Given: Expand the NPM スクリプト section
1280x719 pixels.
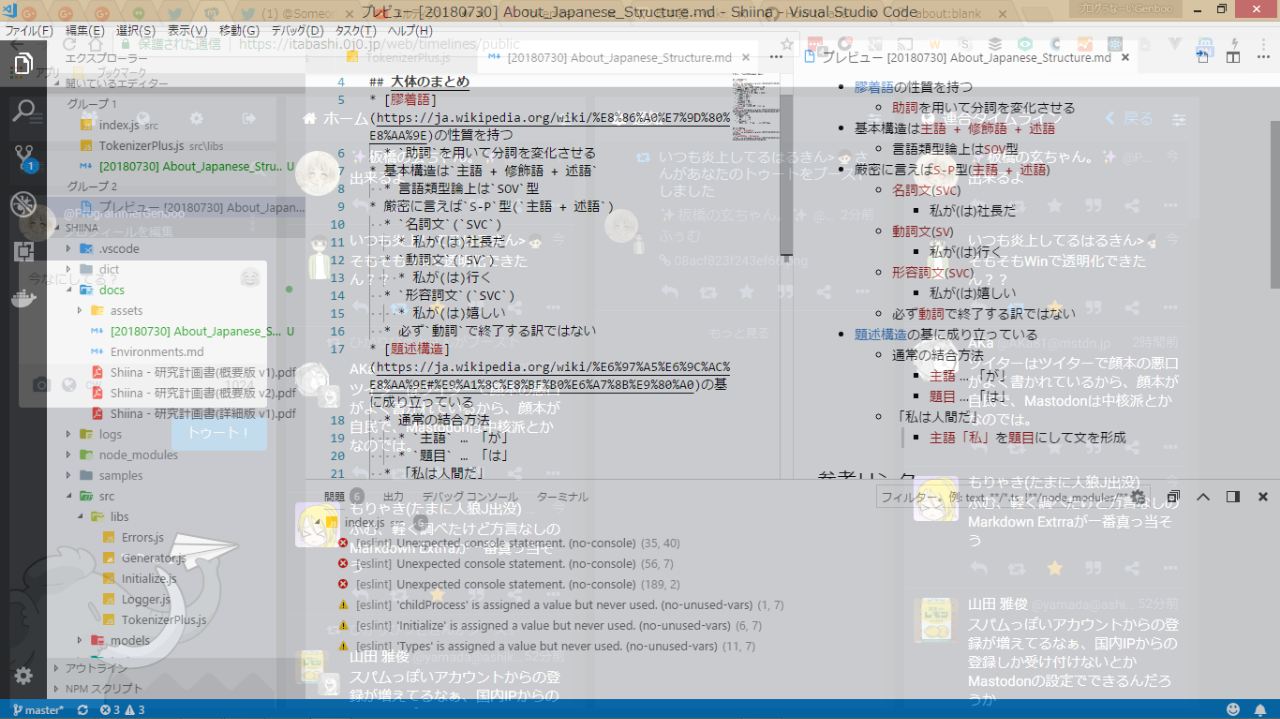Looking at the screenshot, I should pos(104,689).
